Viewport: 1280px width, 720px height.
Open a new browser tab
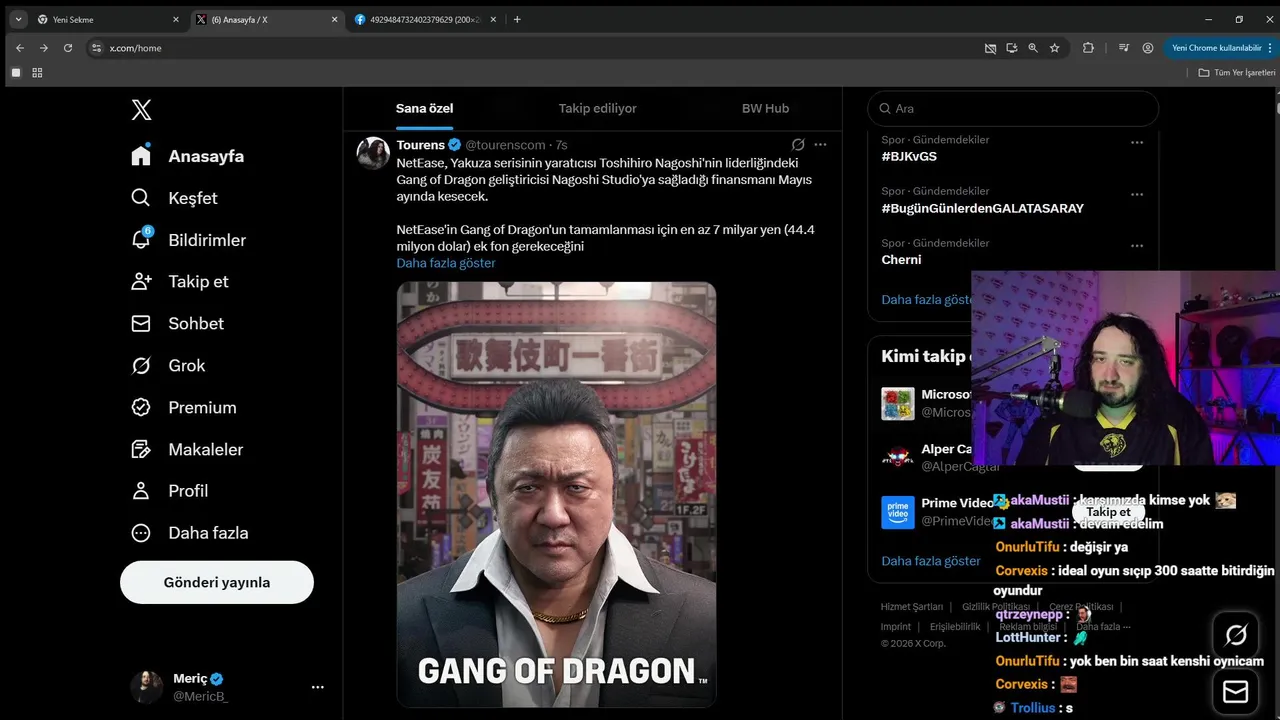pos(517,19)
